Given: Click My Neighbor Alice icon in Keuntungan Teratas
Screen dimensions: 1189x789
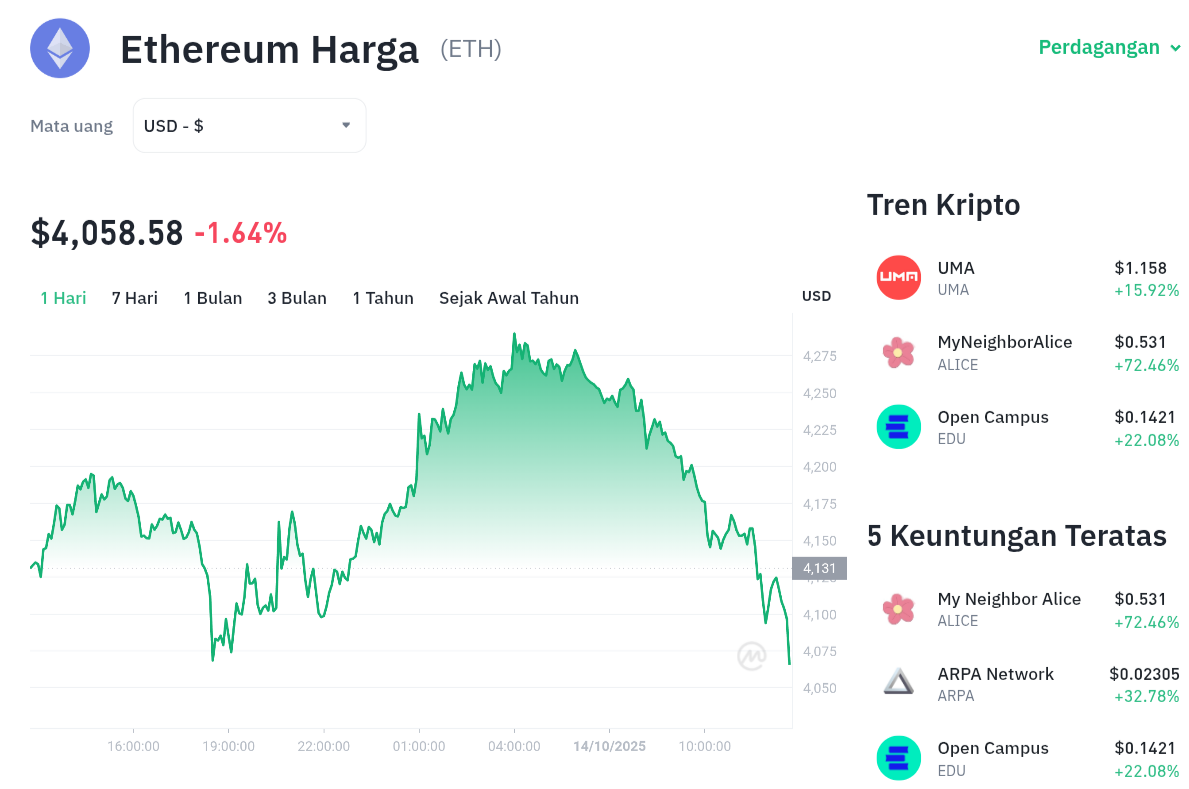Looking at the screenshot, I should coord(898,609).
